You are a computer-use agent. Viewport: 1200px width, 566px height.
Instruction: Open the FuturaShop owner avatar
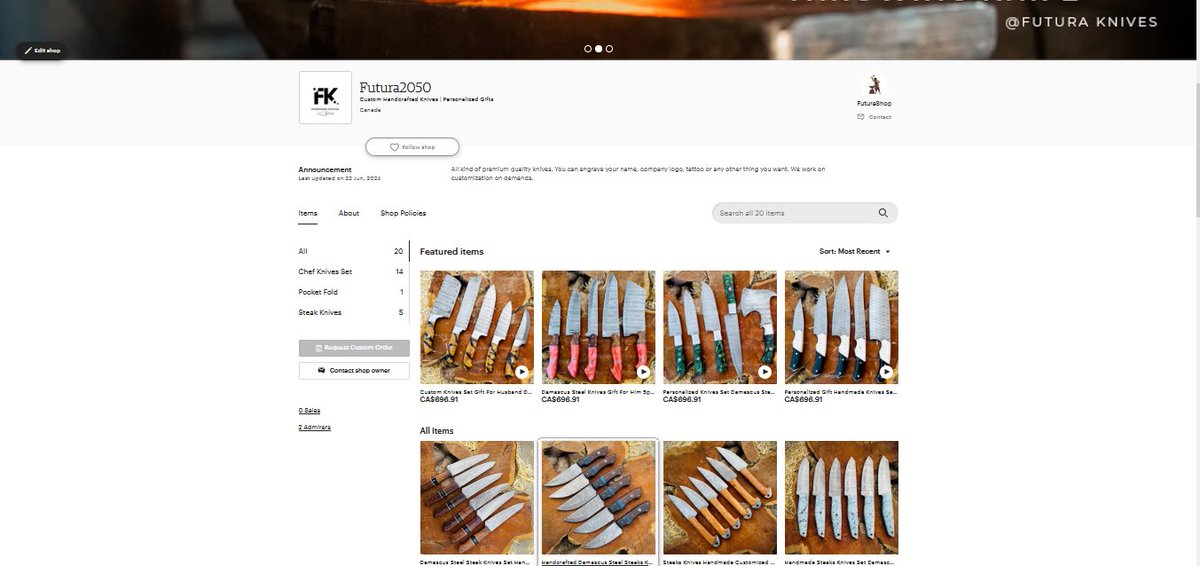874,85
